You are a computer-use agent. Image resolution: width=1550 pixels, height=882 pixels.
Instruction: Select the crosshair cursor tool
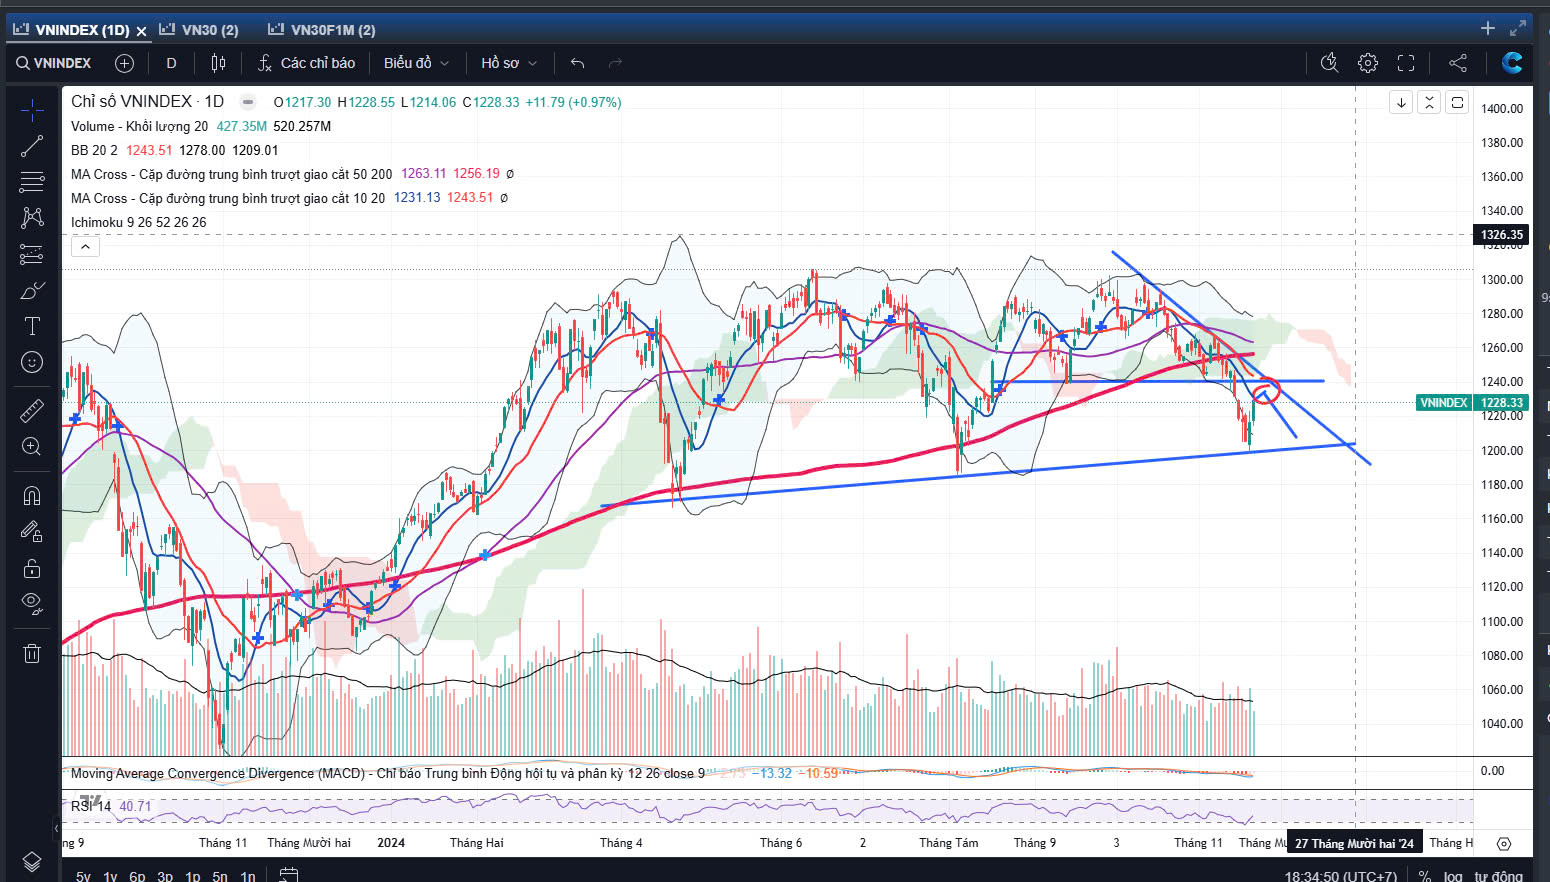[x=32, y=109]
